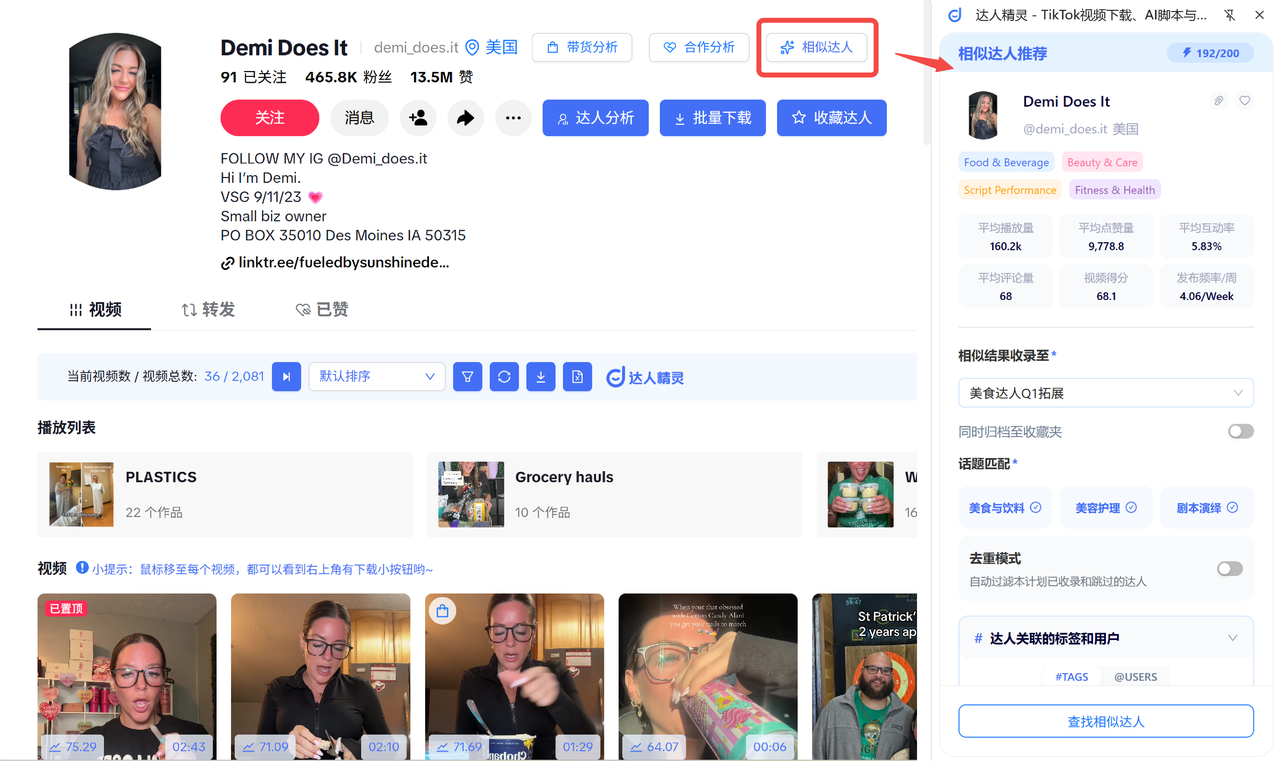
Task: Toggle 同时归档至收藏夹 switch
Action: (1241, 431)
